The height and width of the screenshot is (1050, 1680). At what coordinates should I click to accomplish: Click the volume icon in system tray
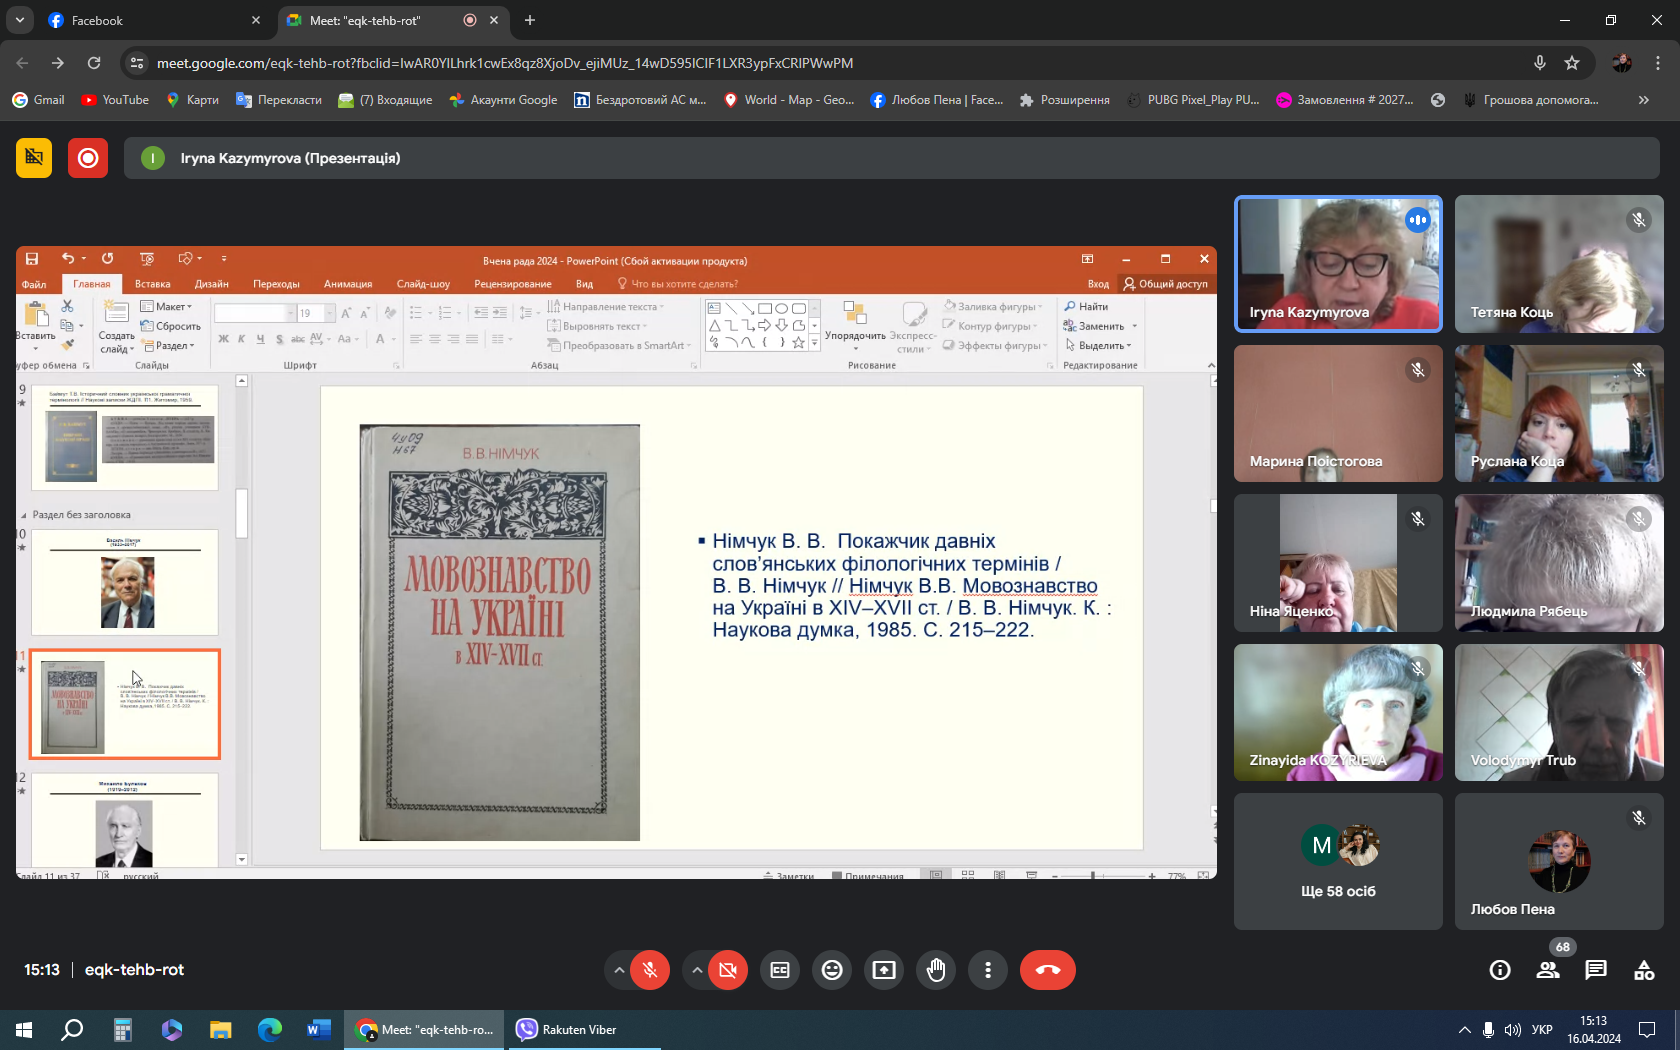tap(1512, 1030)
